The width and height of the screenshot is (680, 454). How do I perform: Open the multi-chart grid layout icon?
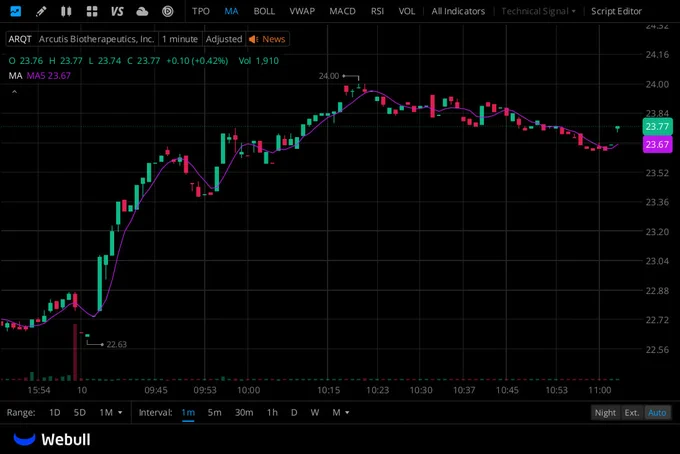click(92, 11)
